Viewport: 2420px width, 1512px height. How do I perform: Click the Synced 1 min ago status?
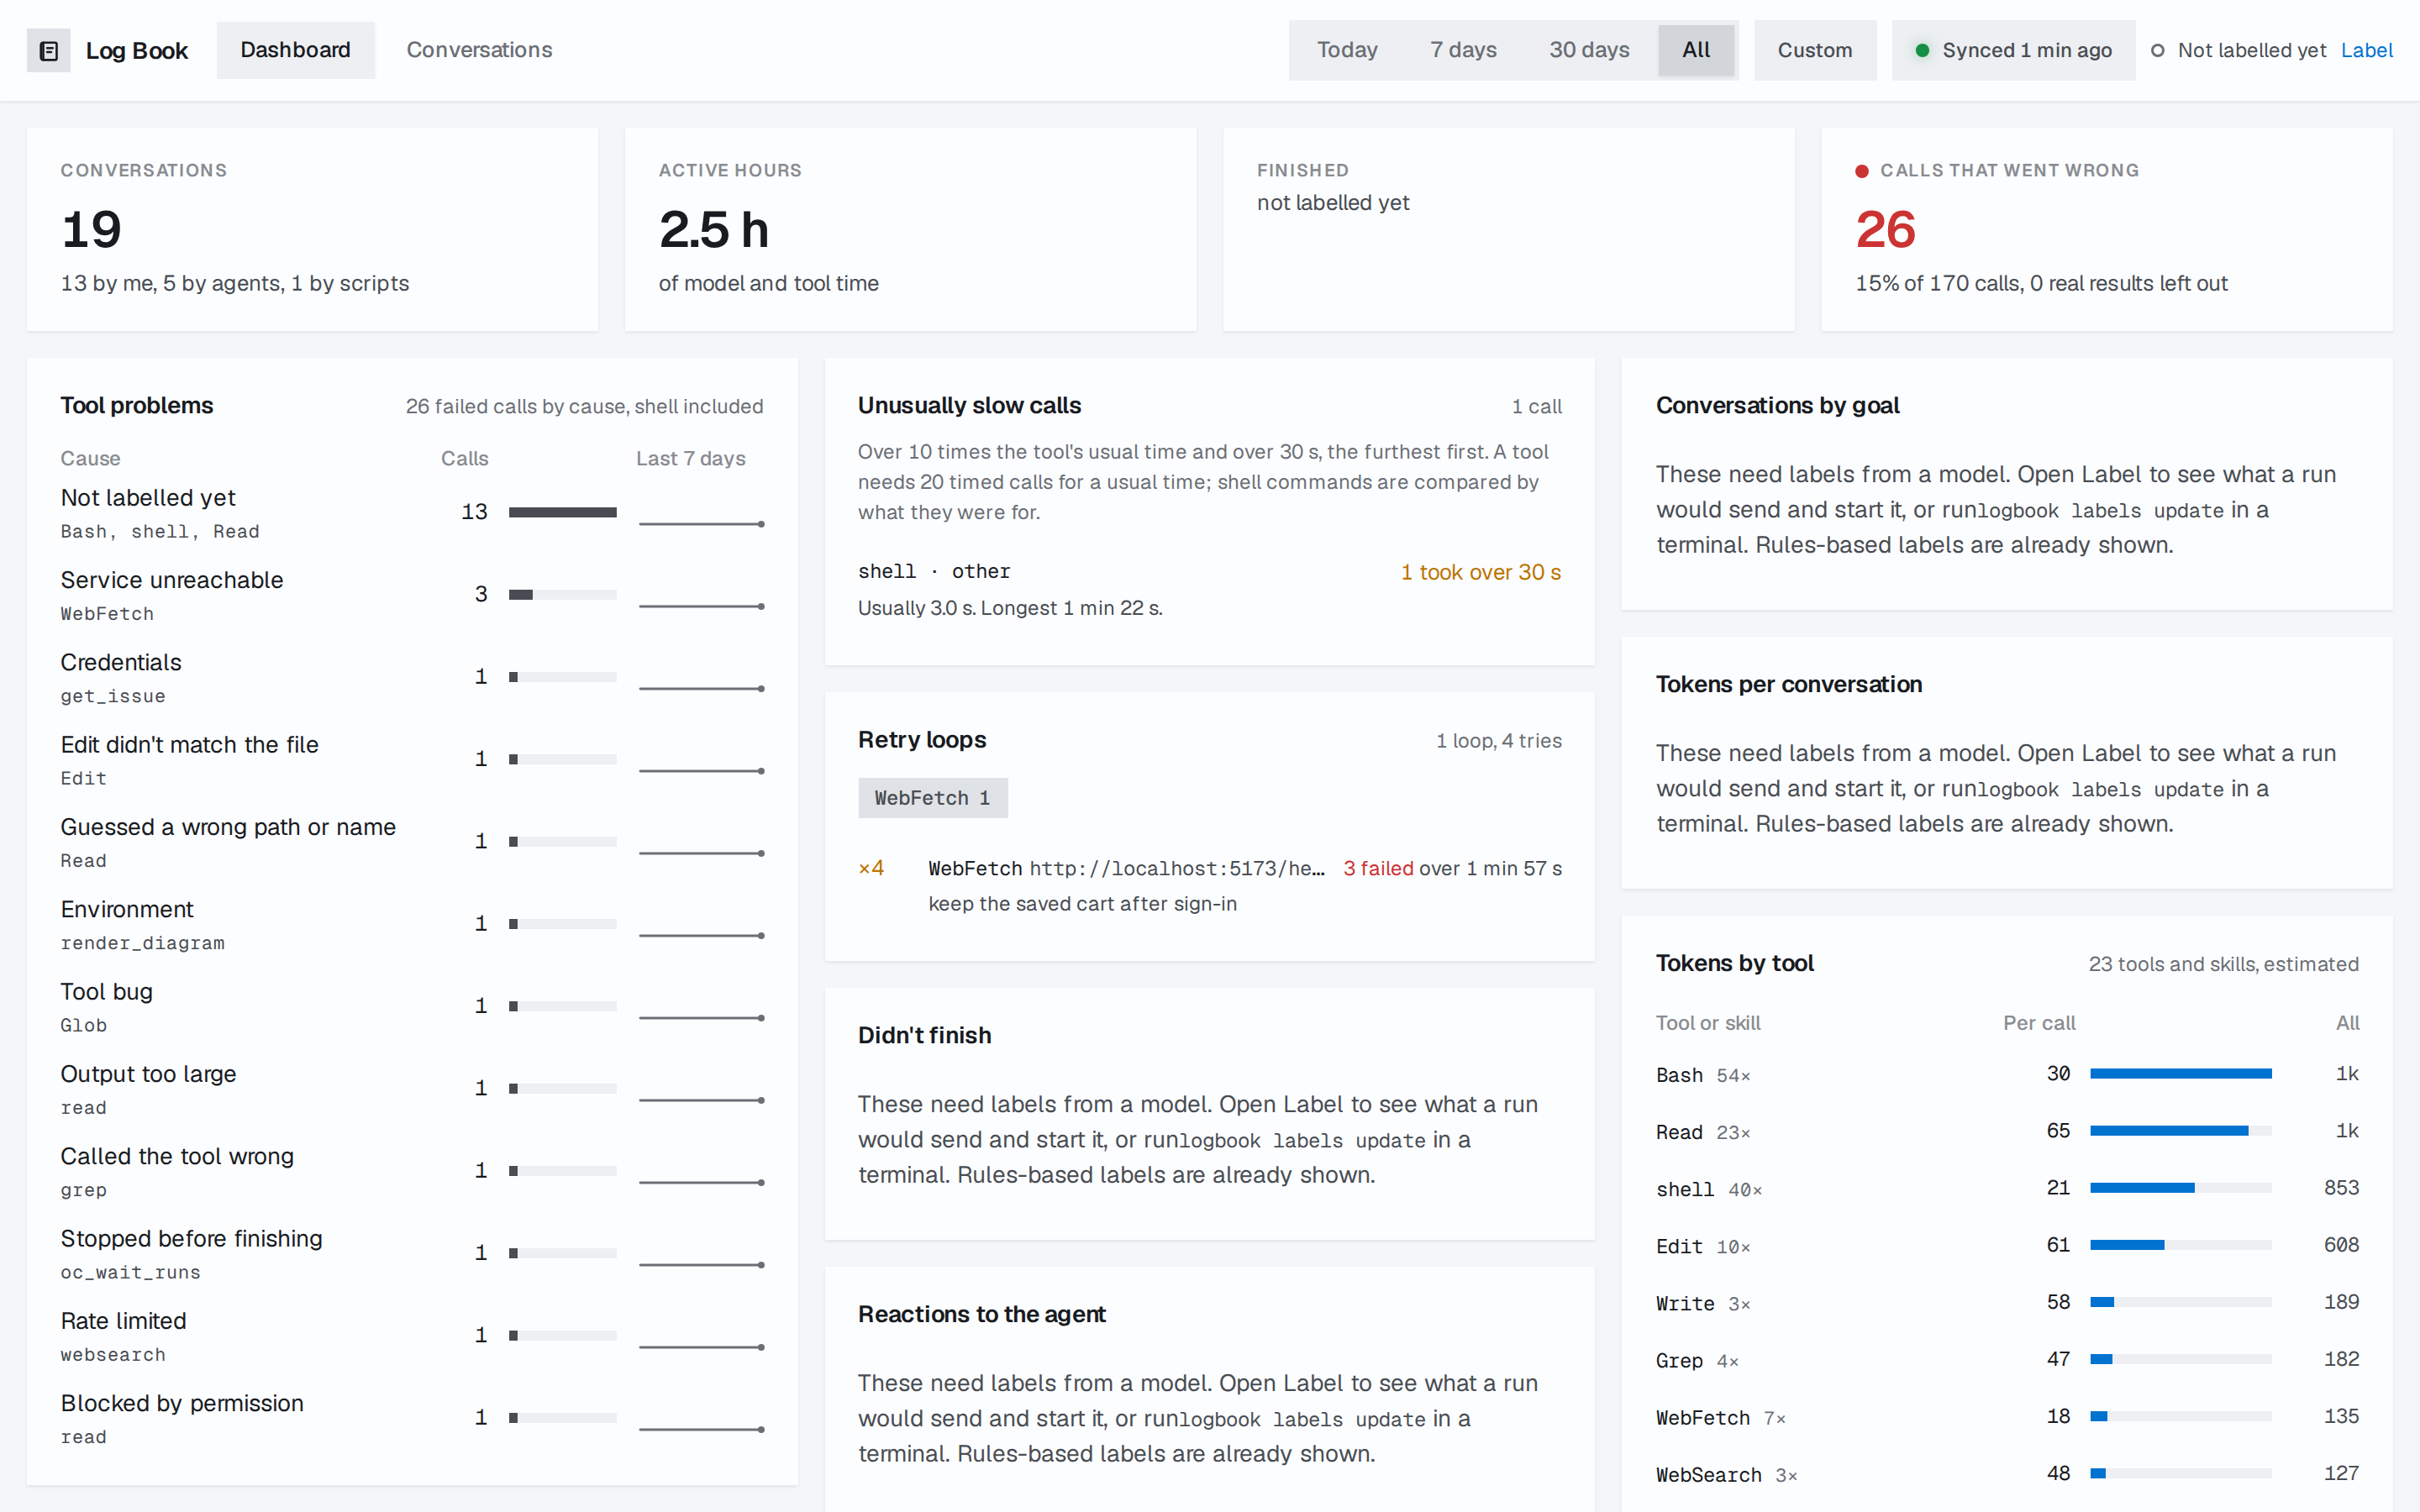point(2013,50)
